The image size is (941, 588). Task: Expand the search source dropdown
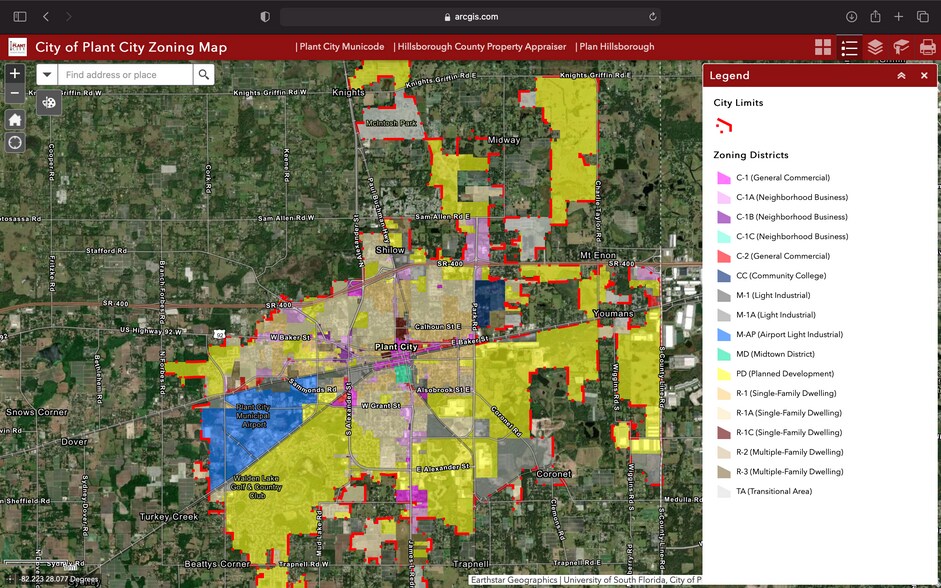[x=47, y=75]
